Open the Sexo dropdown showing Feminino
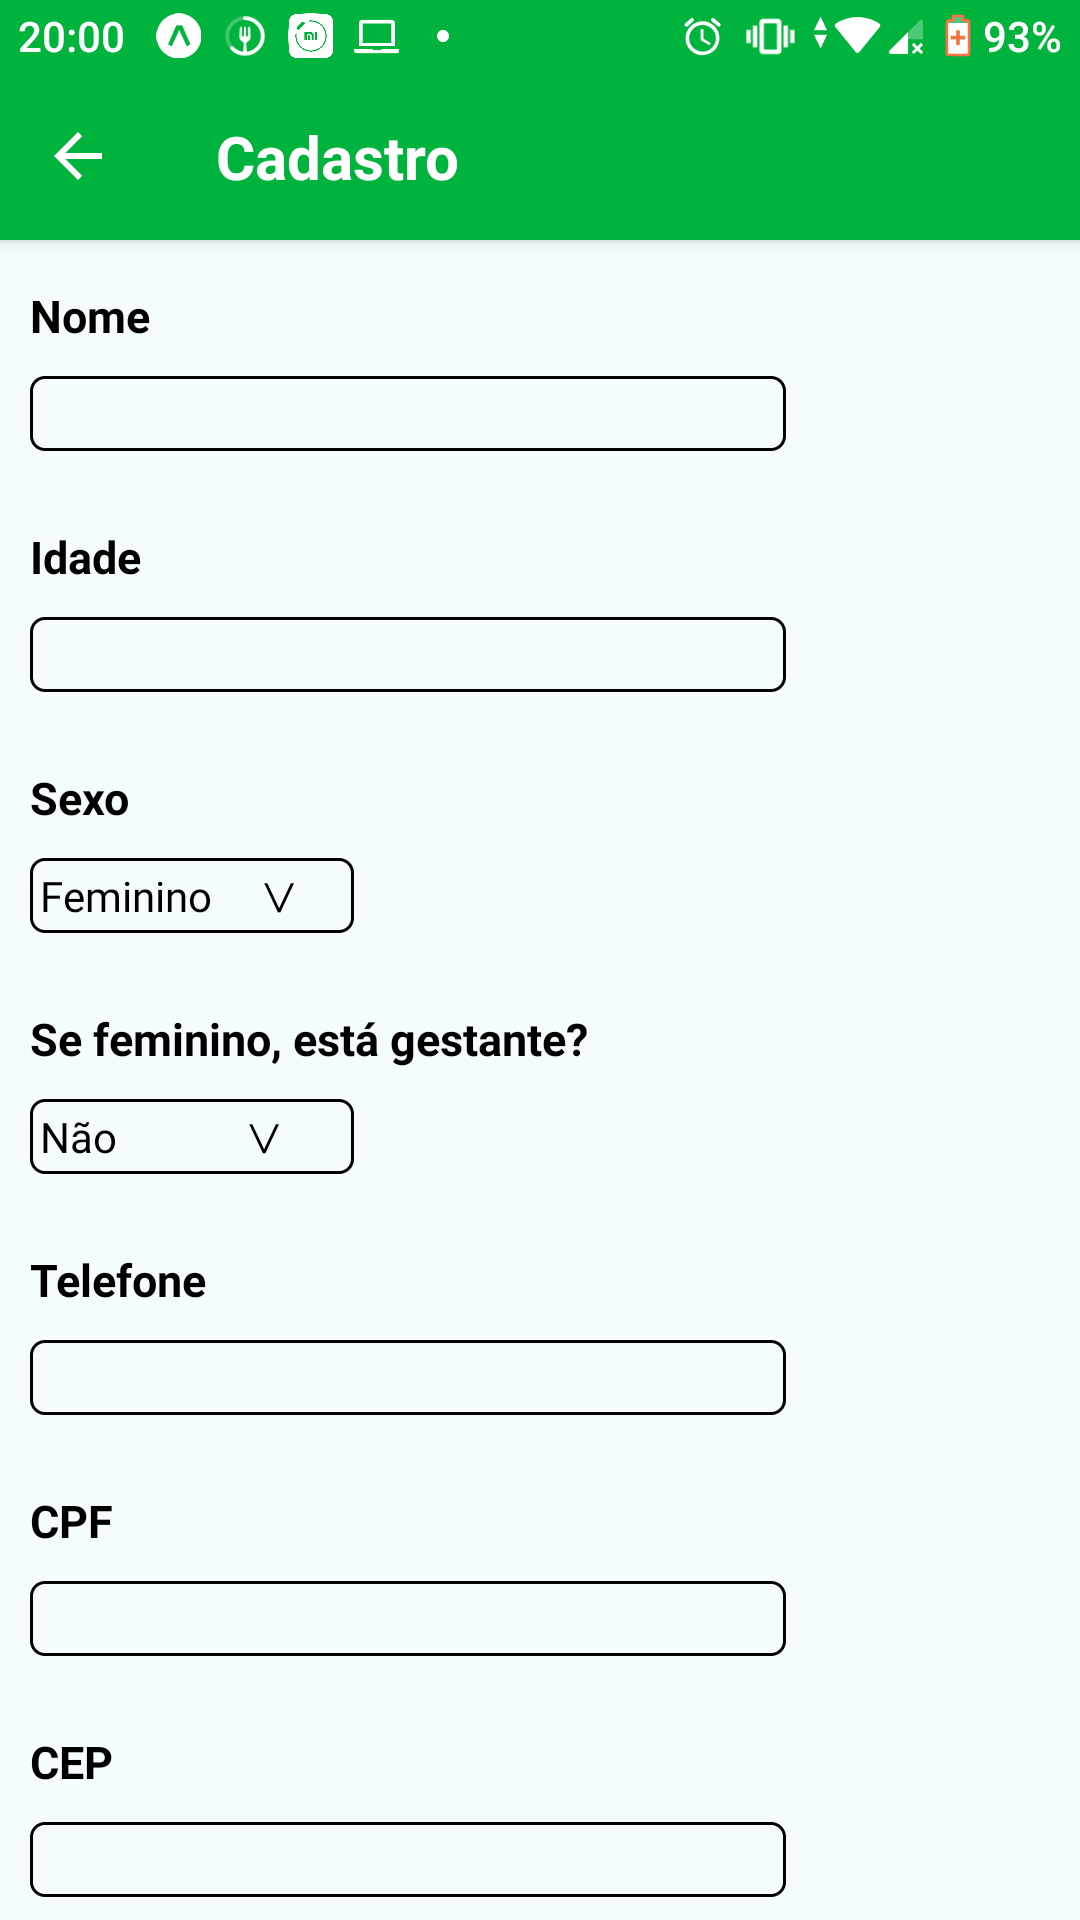The image size is (1080, 1920). click(x=192, y=896)
